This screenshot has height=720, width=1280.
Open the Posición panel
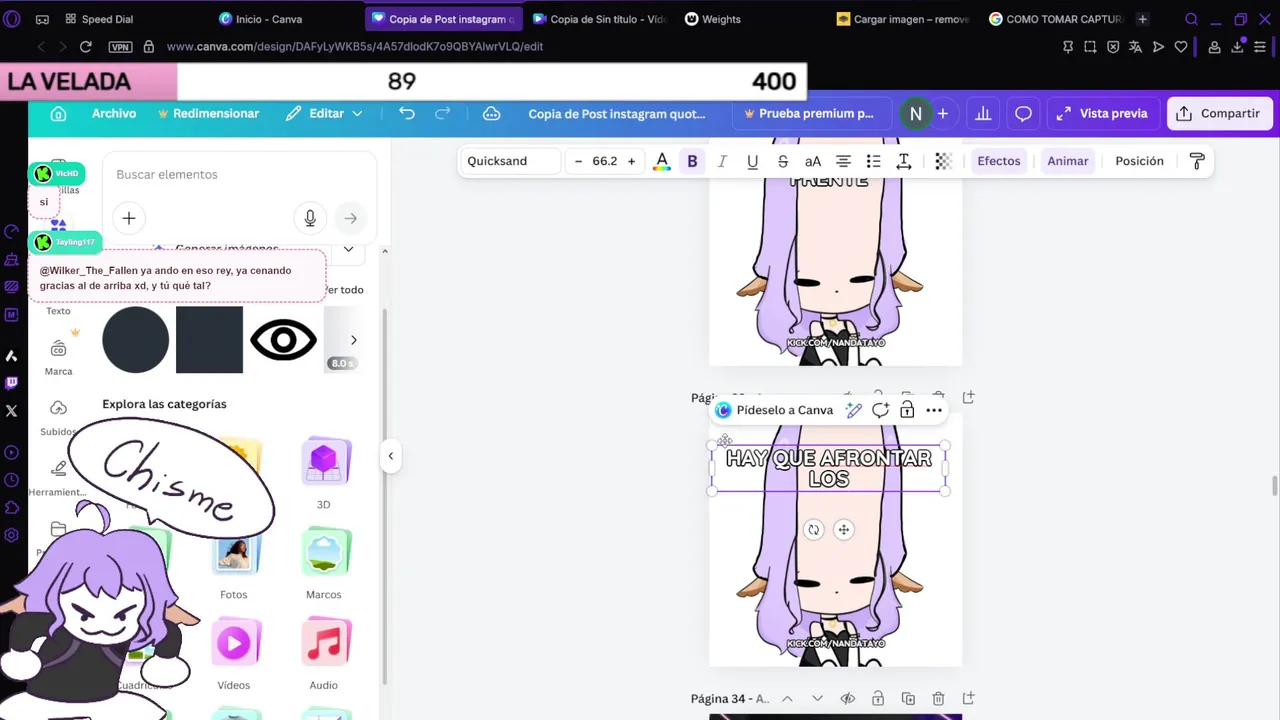tap(1139, 161)
